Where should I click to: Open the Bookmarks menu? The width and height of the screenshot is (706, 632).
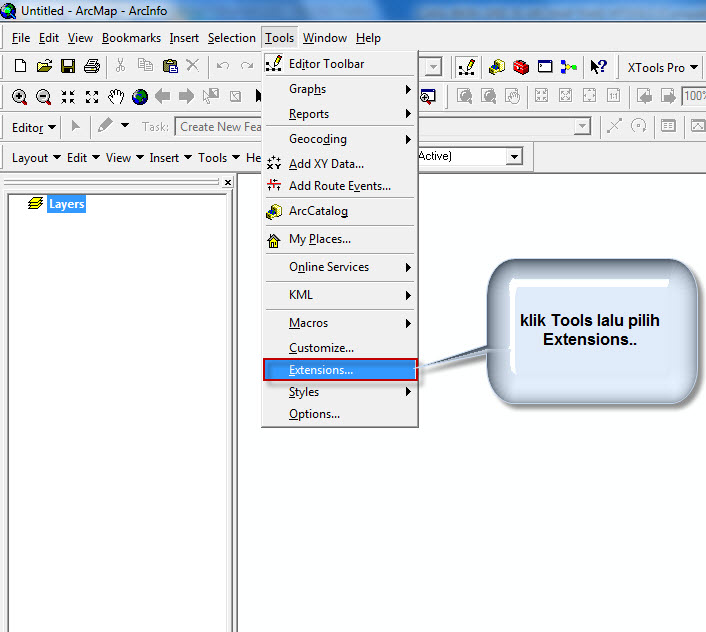click(131, 38)
